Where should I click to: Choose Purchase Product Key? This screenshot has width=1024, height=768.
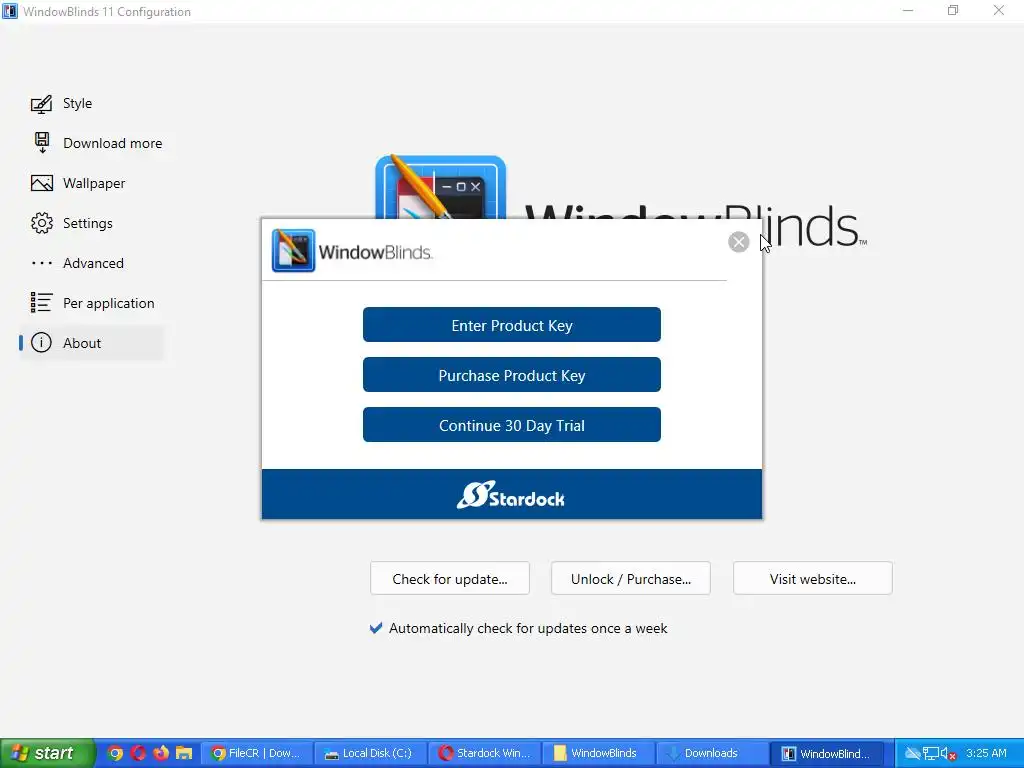click(511, 375)
